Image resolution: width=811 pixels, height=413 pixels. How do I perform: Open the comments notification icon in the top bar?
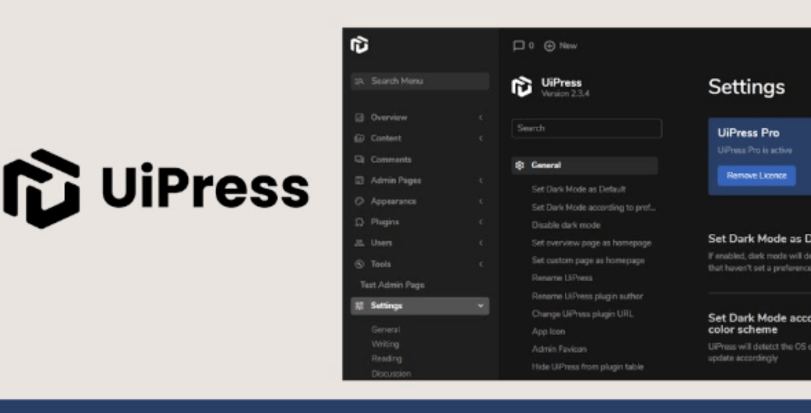518,46
